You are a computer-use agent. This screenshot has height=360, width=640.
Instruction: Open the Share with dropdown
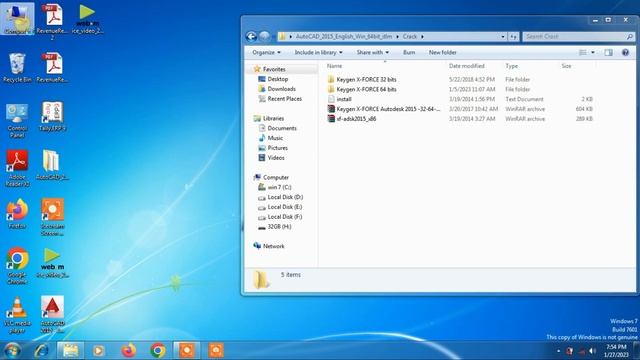(x=373, y=52)
